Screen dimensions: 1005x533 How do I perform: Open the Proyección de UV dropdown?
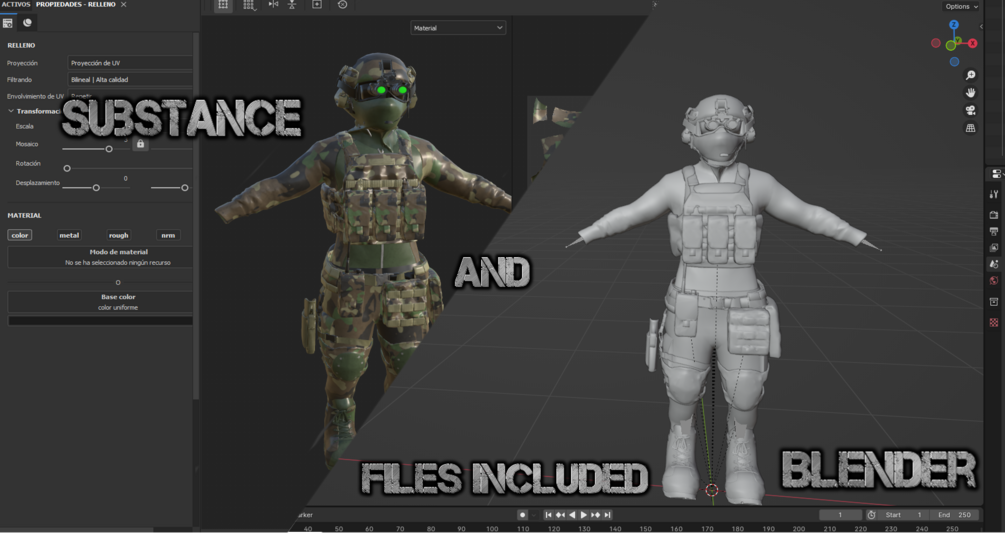[130, 63]
